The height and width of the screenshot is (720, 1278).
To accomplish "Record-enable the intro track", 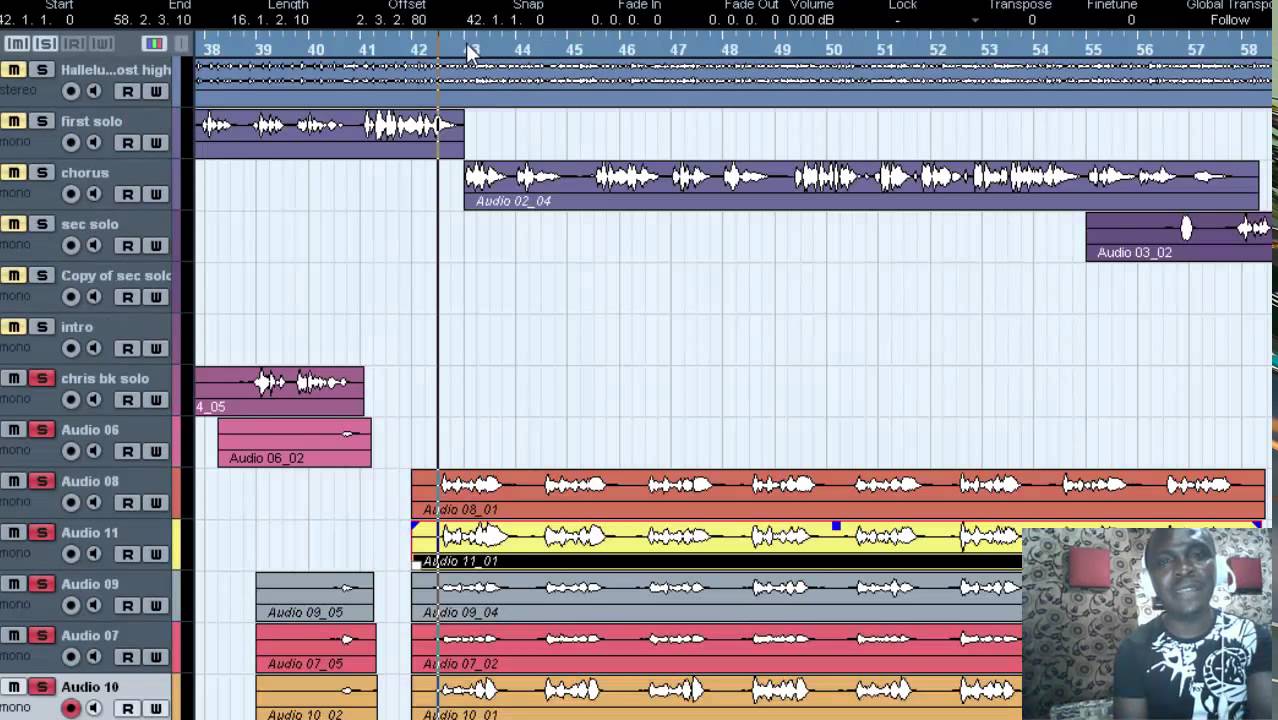I will [70, 348].
